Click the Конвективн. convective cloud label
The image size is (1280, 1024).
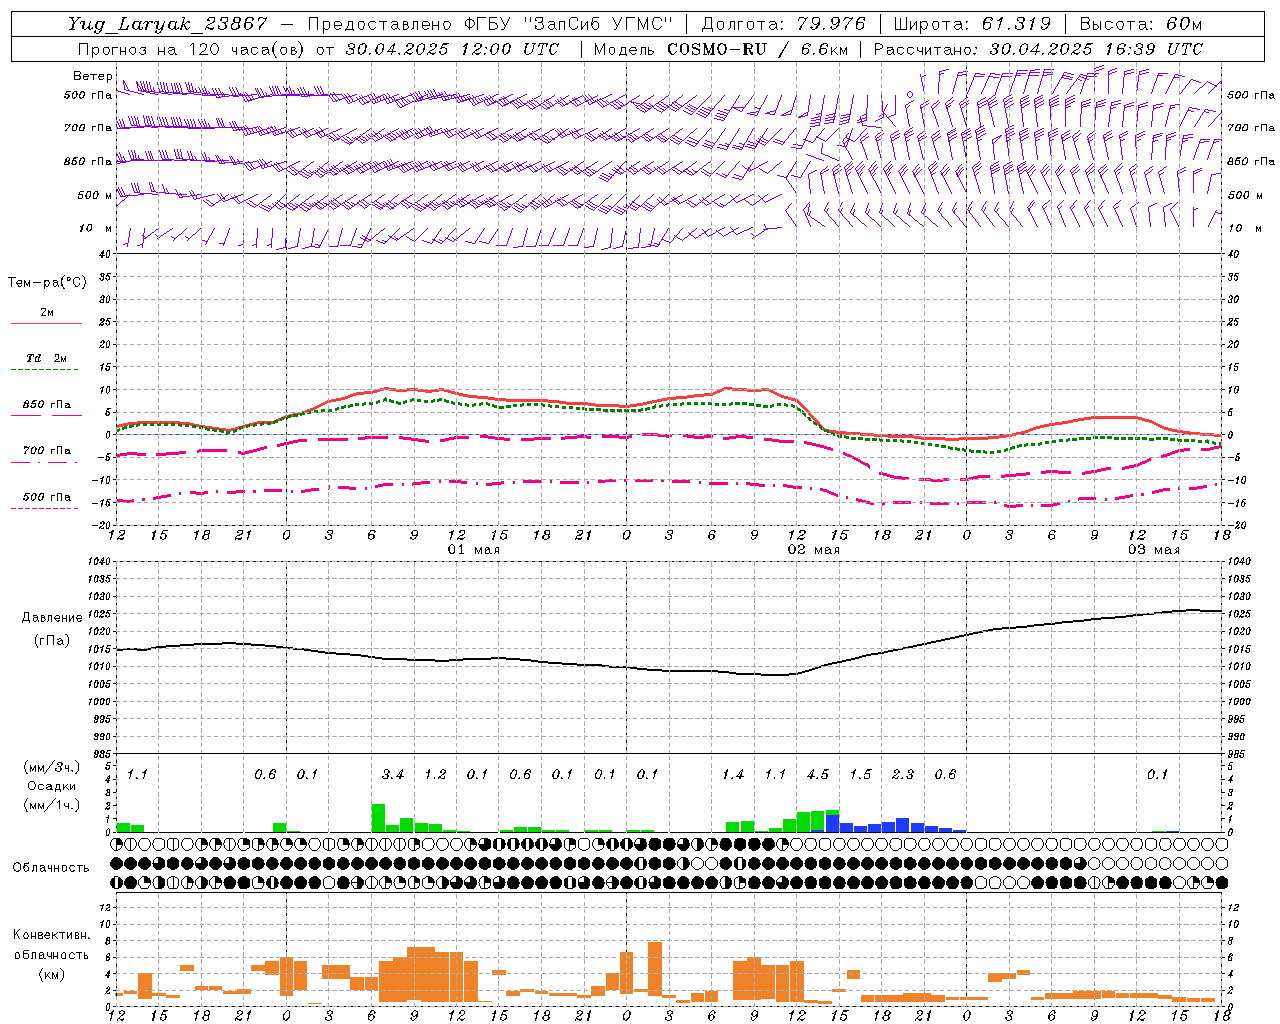pyautogui.click(x=52, y=935)
